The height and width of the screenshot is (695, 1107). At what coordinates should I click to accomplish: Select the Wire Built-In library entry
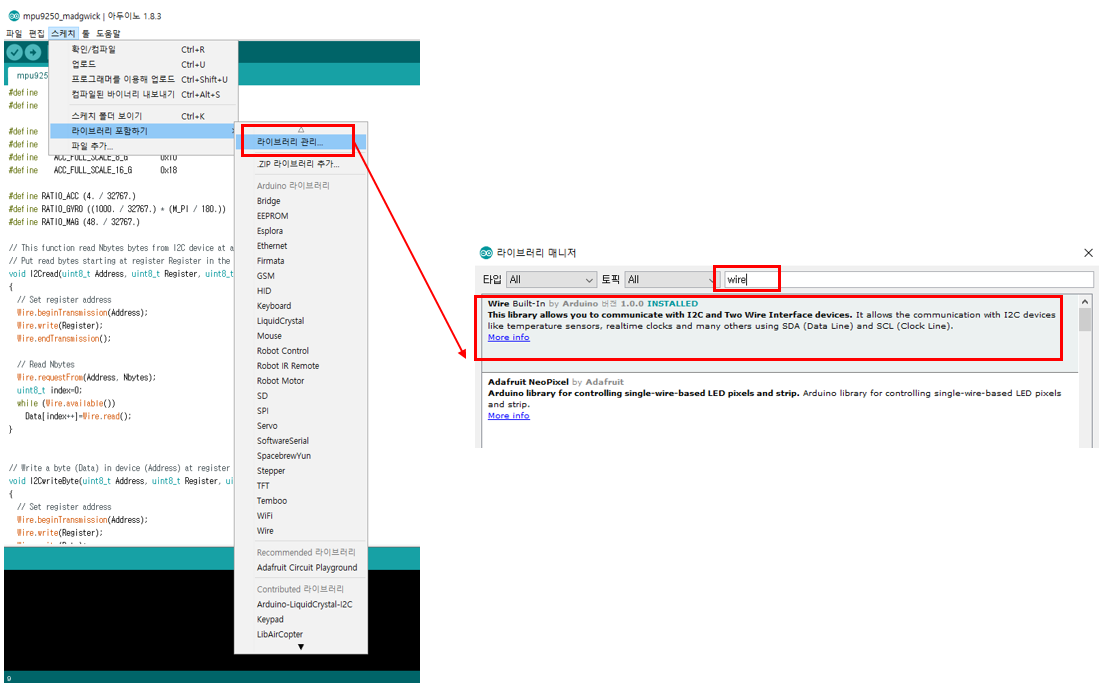tap(779, 333)
